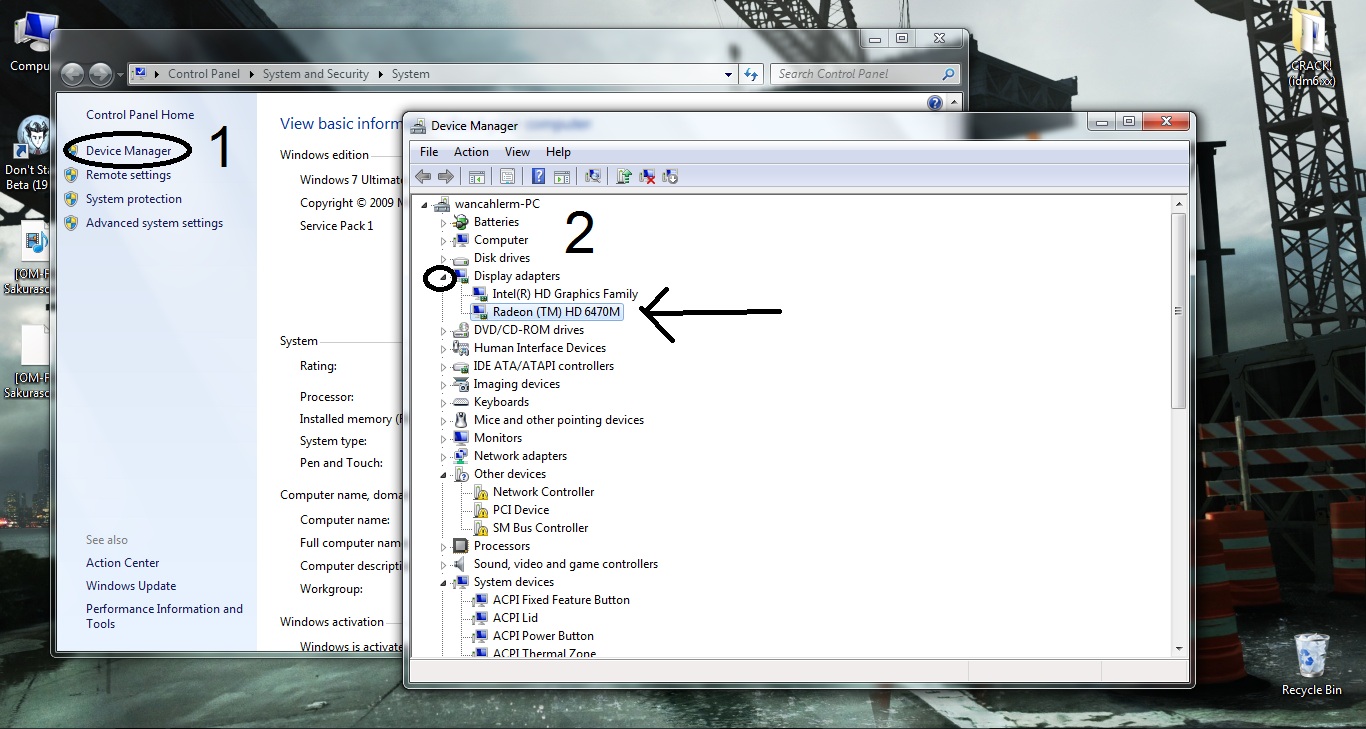Collapse the Other devices category
Viewport: 1366px width, 729px height.
[443, 474]
